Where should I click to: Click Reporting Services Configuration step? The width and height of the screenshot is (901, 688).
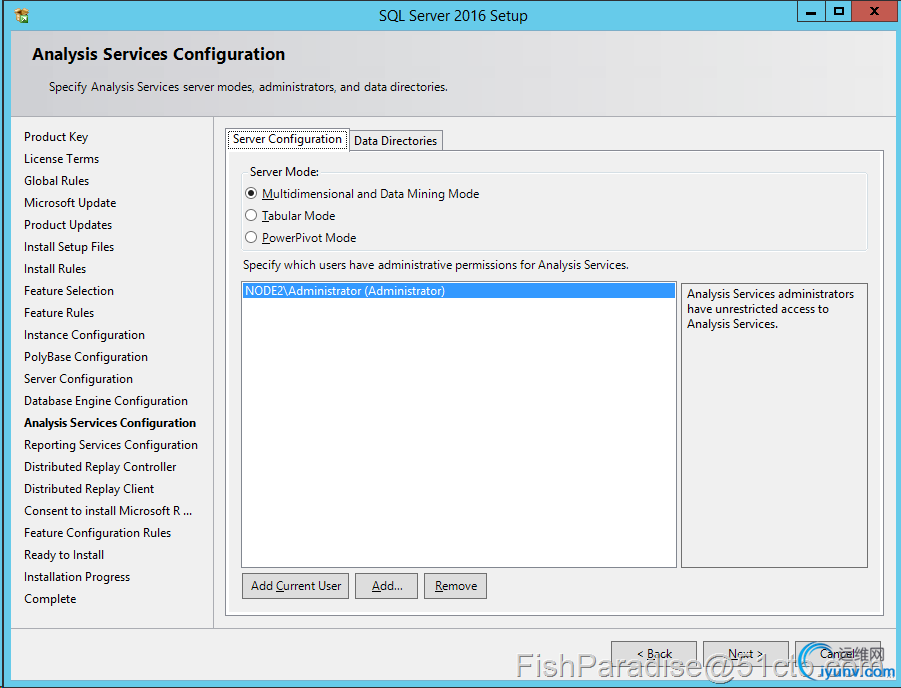tap(111, 445)
